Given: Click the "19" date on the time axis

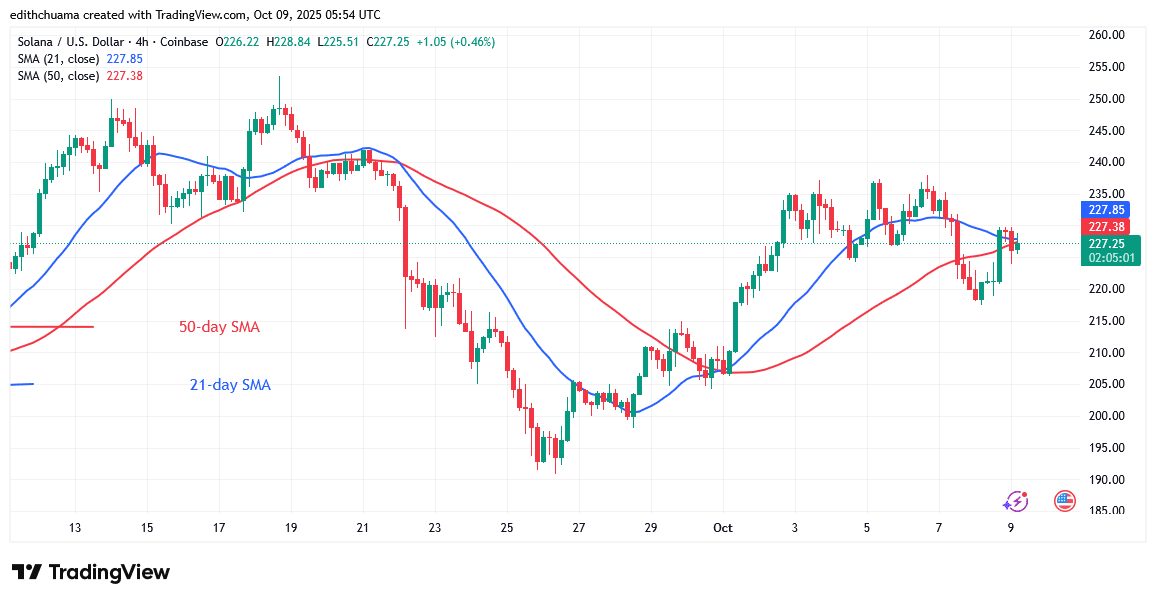Looking at the screenshot, I should click(x=291, y=527).
